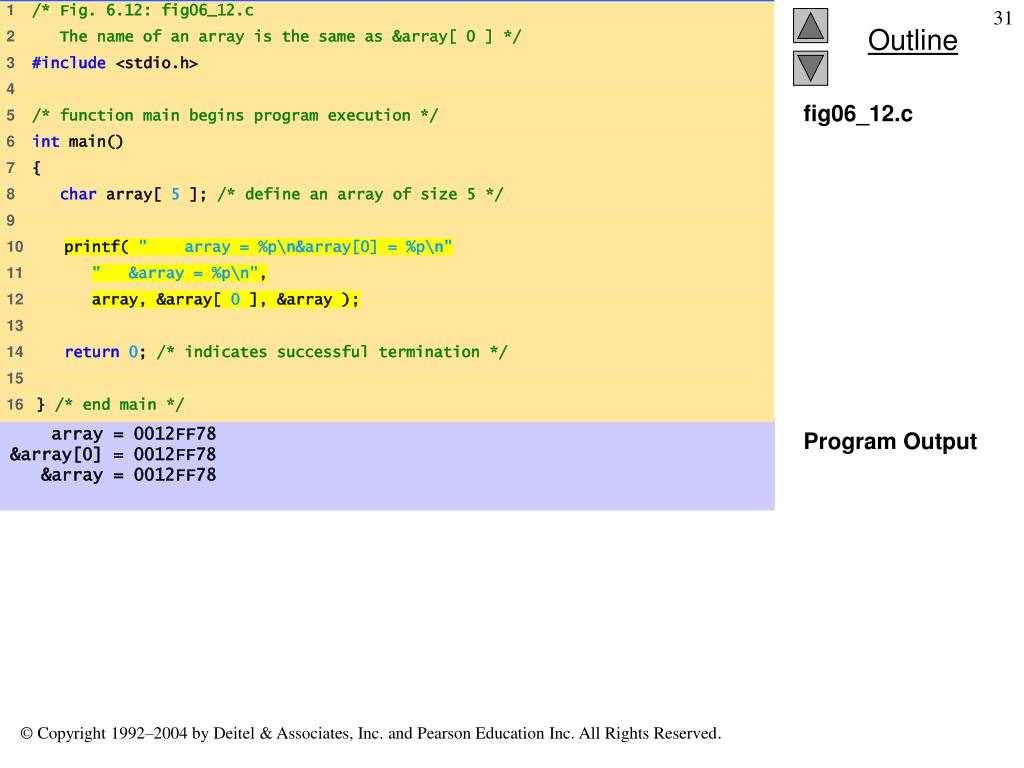Click the up triangle navigation arrow
This screenshot has height=768, width=1024.
pyautogui.click(x=810, y=25)
